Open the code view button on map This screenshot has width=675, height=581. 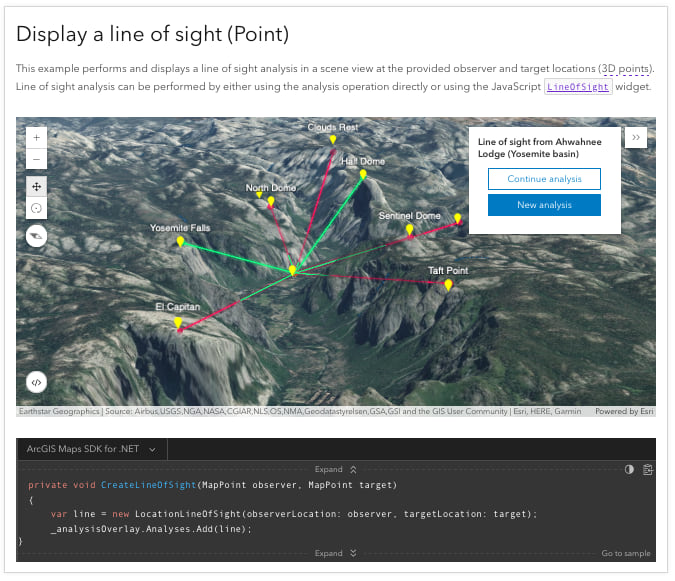[37, 382]
